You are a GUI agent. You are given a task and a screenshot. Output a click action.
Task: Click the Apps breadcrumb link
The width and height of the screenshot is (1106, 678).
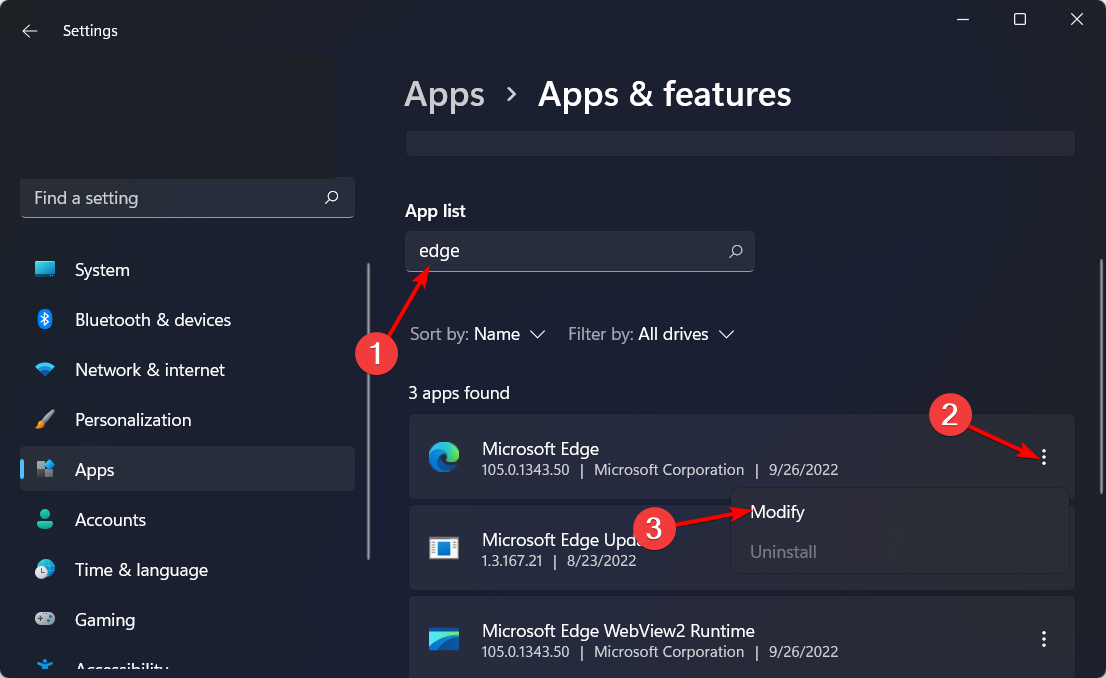[x=444, y=95]
